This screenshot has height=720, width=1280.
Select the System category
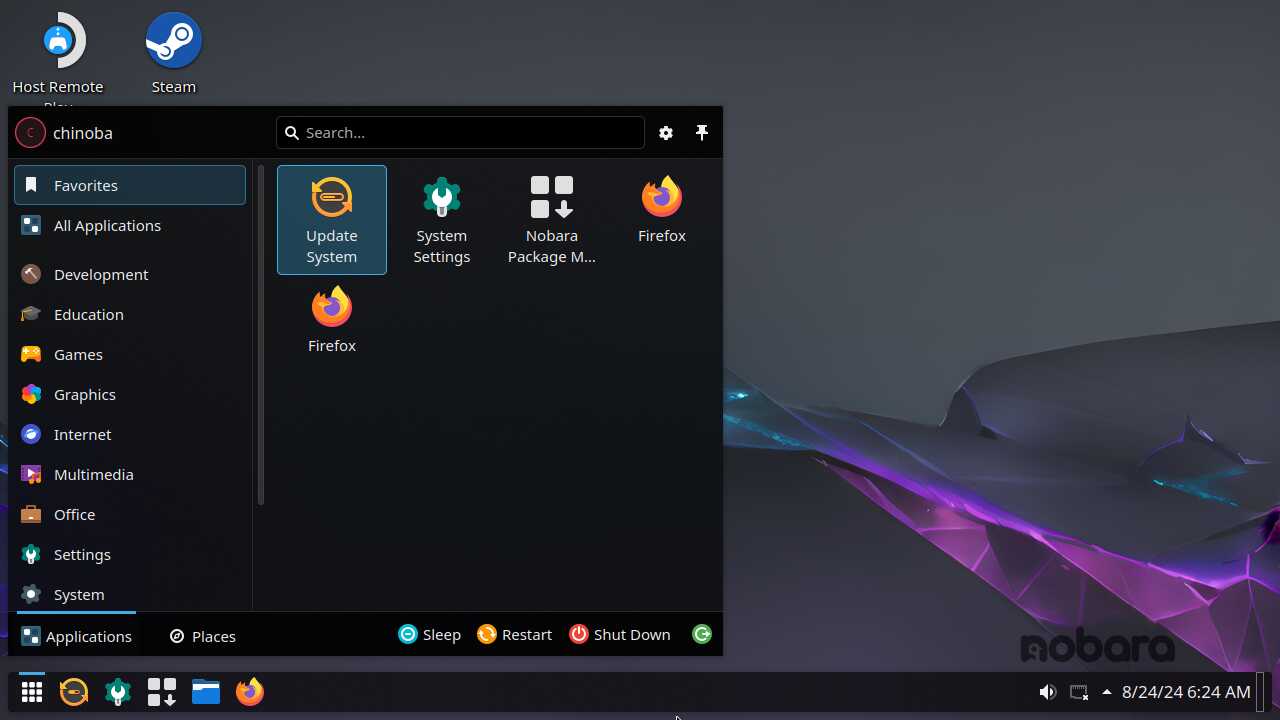point(130,594)
